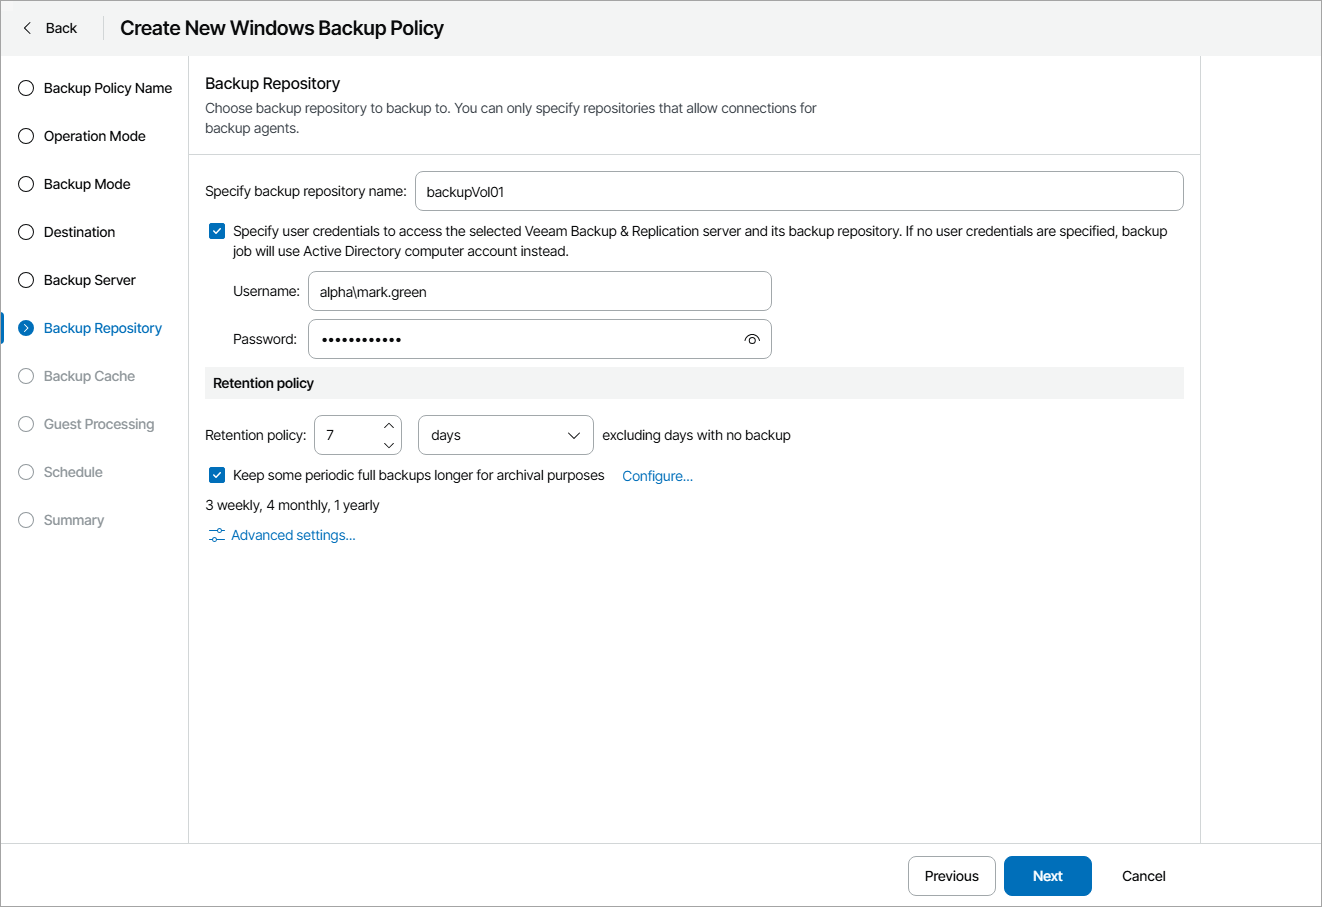Click the Configure link

(657, 476)
